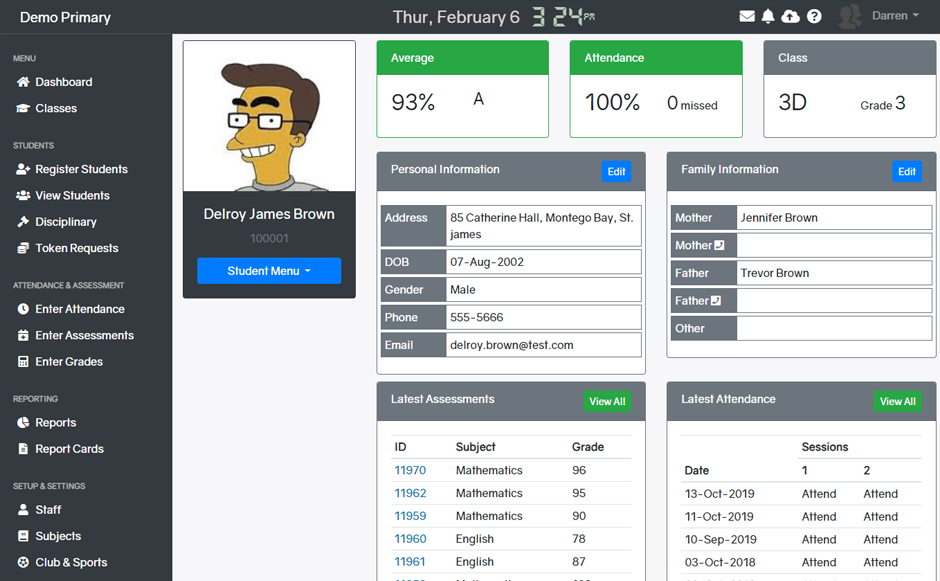
Task: Click the Mother field Jennifer Brown
Action: [834, 218]
